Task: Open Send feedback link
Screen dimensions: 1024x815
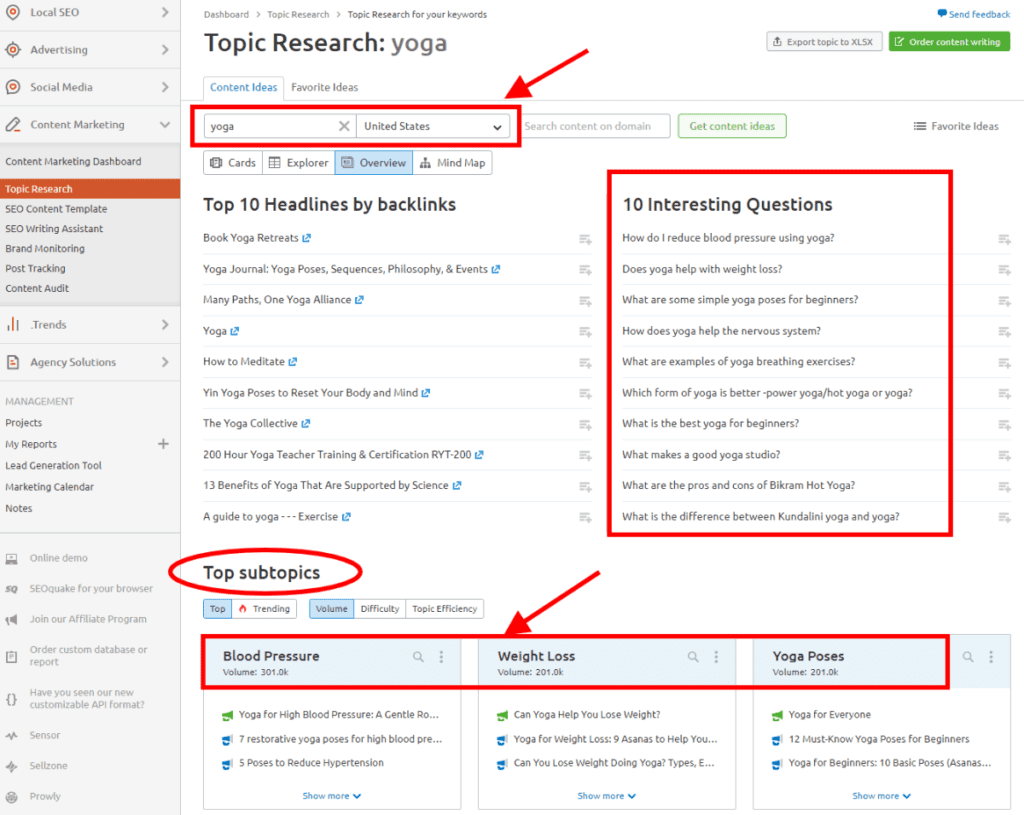Action: click(x=974, y=14)
